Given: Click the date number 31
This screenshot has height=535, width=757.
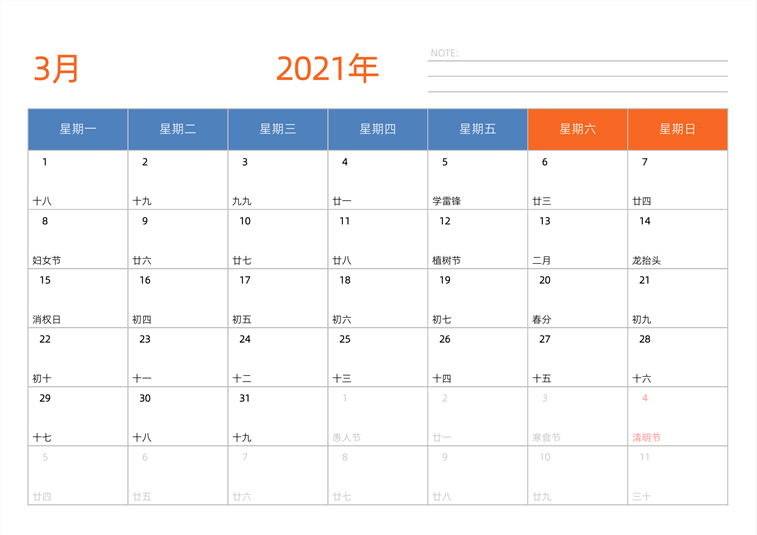Looking at the screenshot, I should 245,398.
